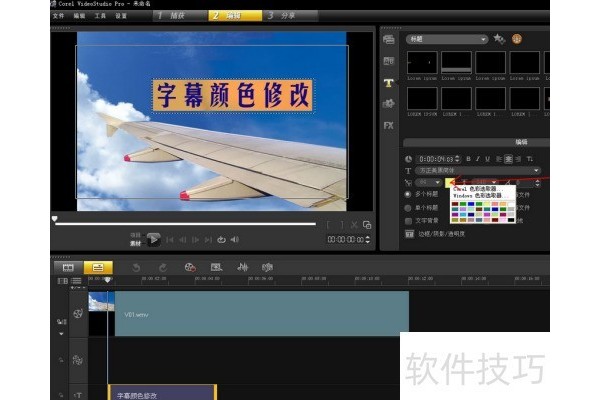
Task: Switch text to vertical orientation
Action: pyautogui.click(x=530, y=159)
